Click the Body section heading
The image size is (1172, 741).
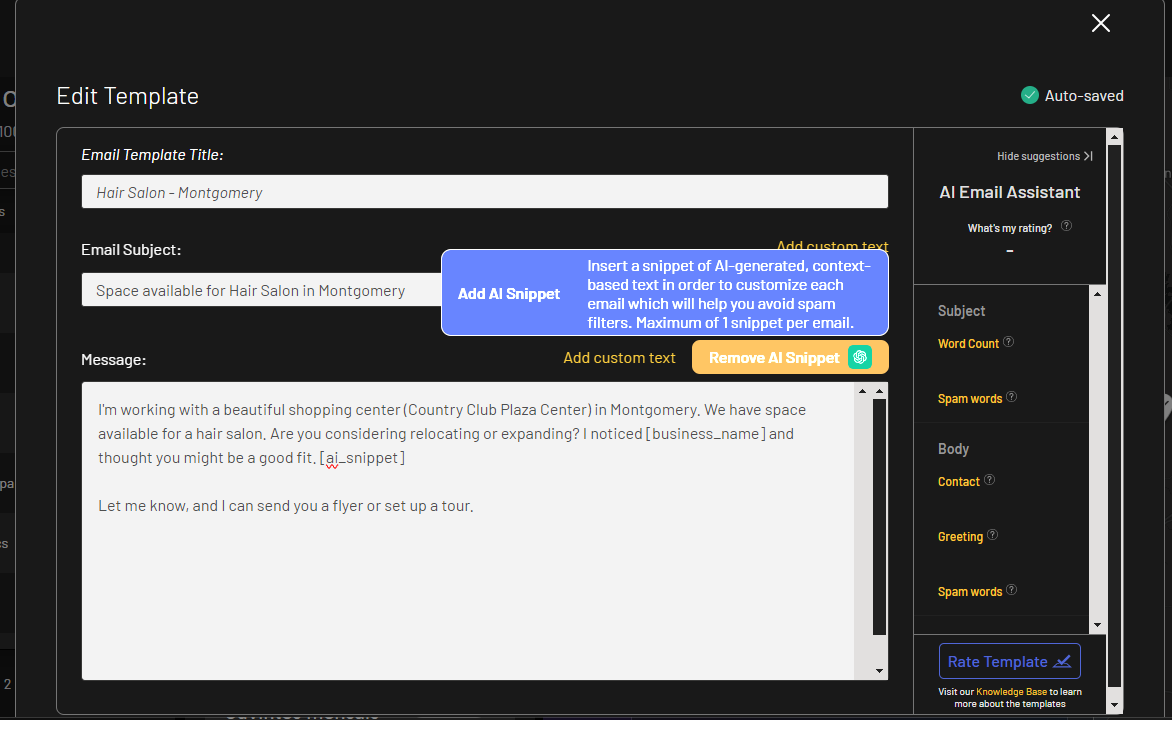953,449
